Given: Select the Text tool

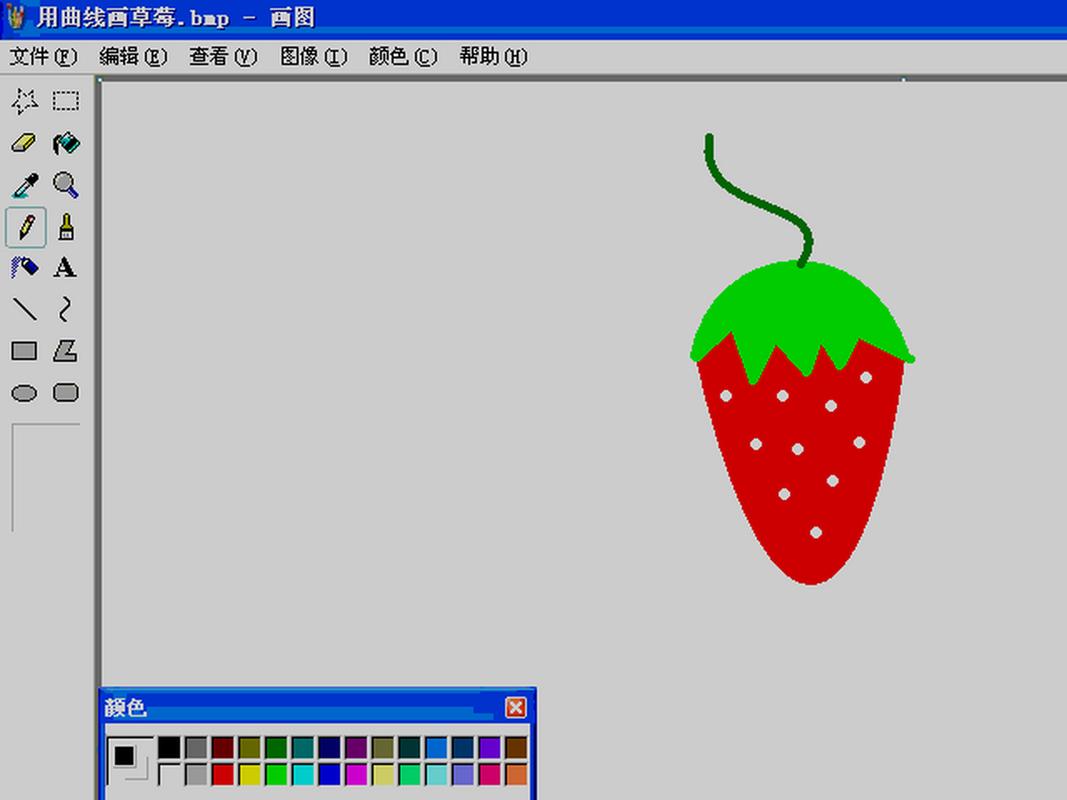Looking at the screenshot, I should [x=64, y=268].
